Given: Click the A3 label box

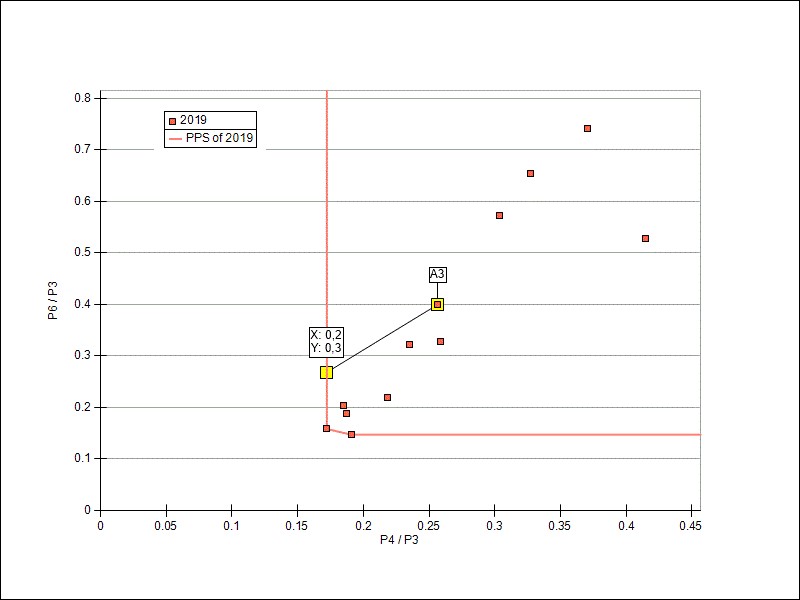Looking at the screenshot, I should 437,274.
